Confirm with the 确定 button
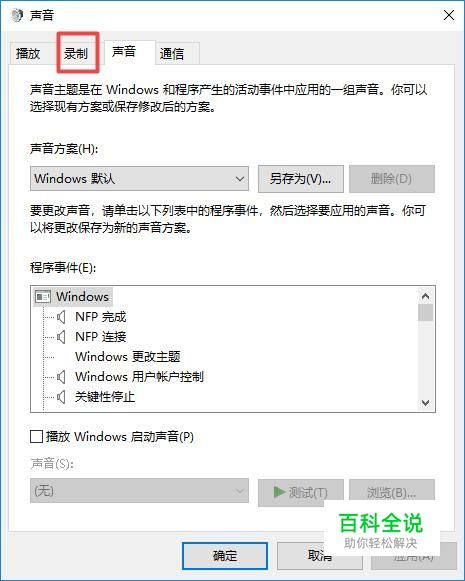Viewport: 465px width, 581px height. (x=225, y=556)
